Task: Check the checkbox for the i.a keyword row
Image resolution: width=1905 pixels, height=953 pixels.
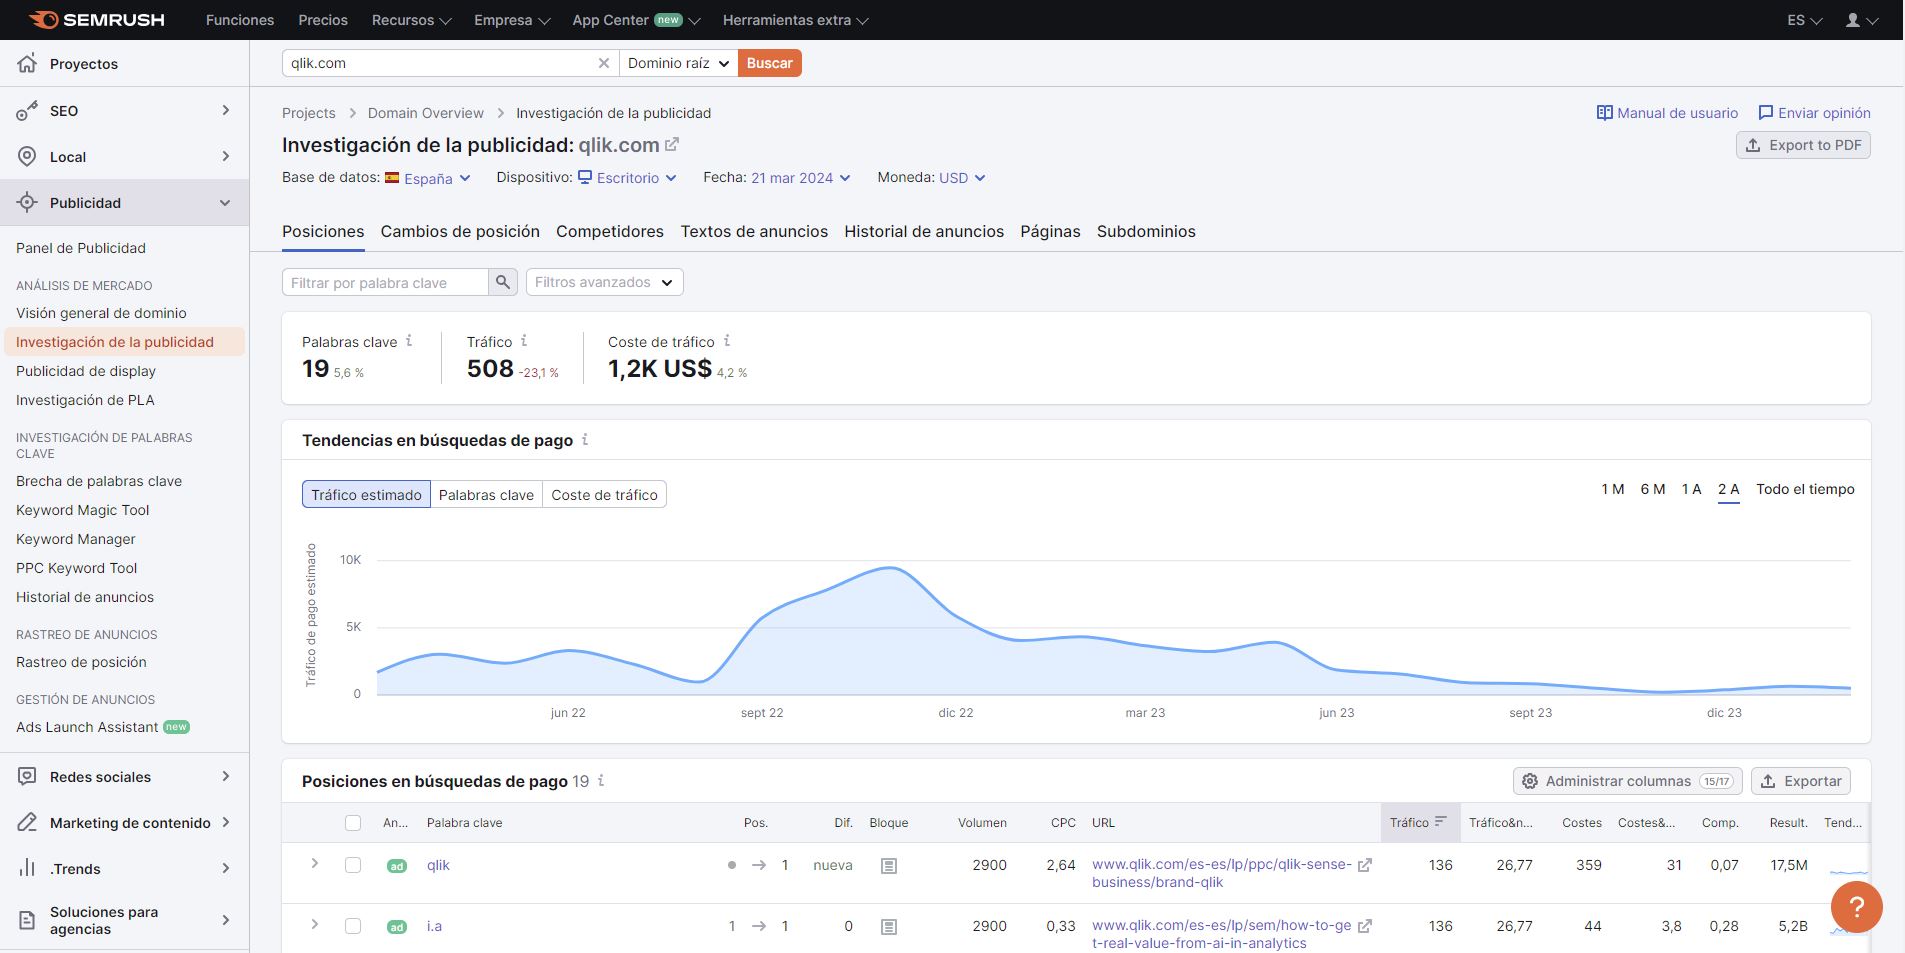Action: [353, 926]
